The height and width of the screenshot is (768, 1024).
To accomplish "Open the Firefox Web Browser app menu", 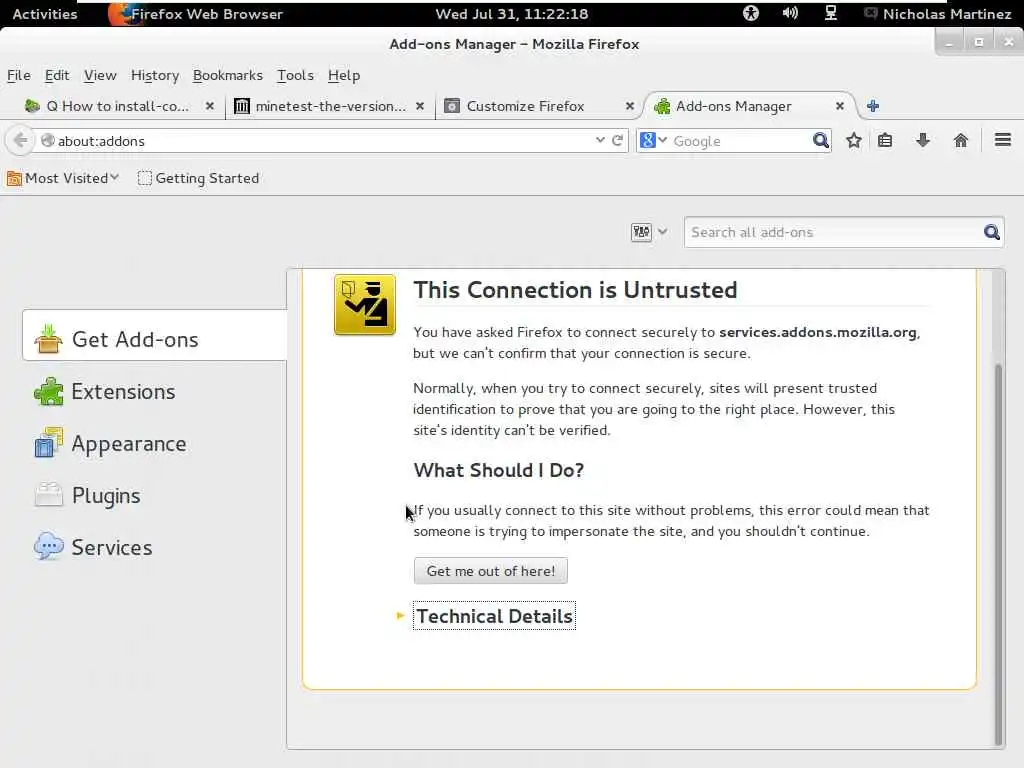I will coord(196,14).
